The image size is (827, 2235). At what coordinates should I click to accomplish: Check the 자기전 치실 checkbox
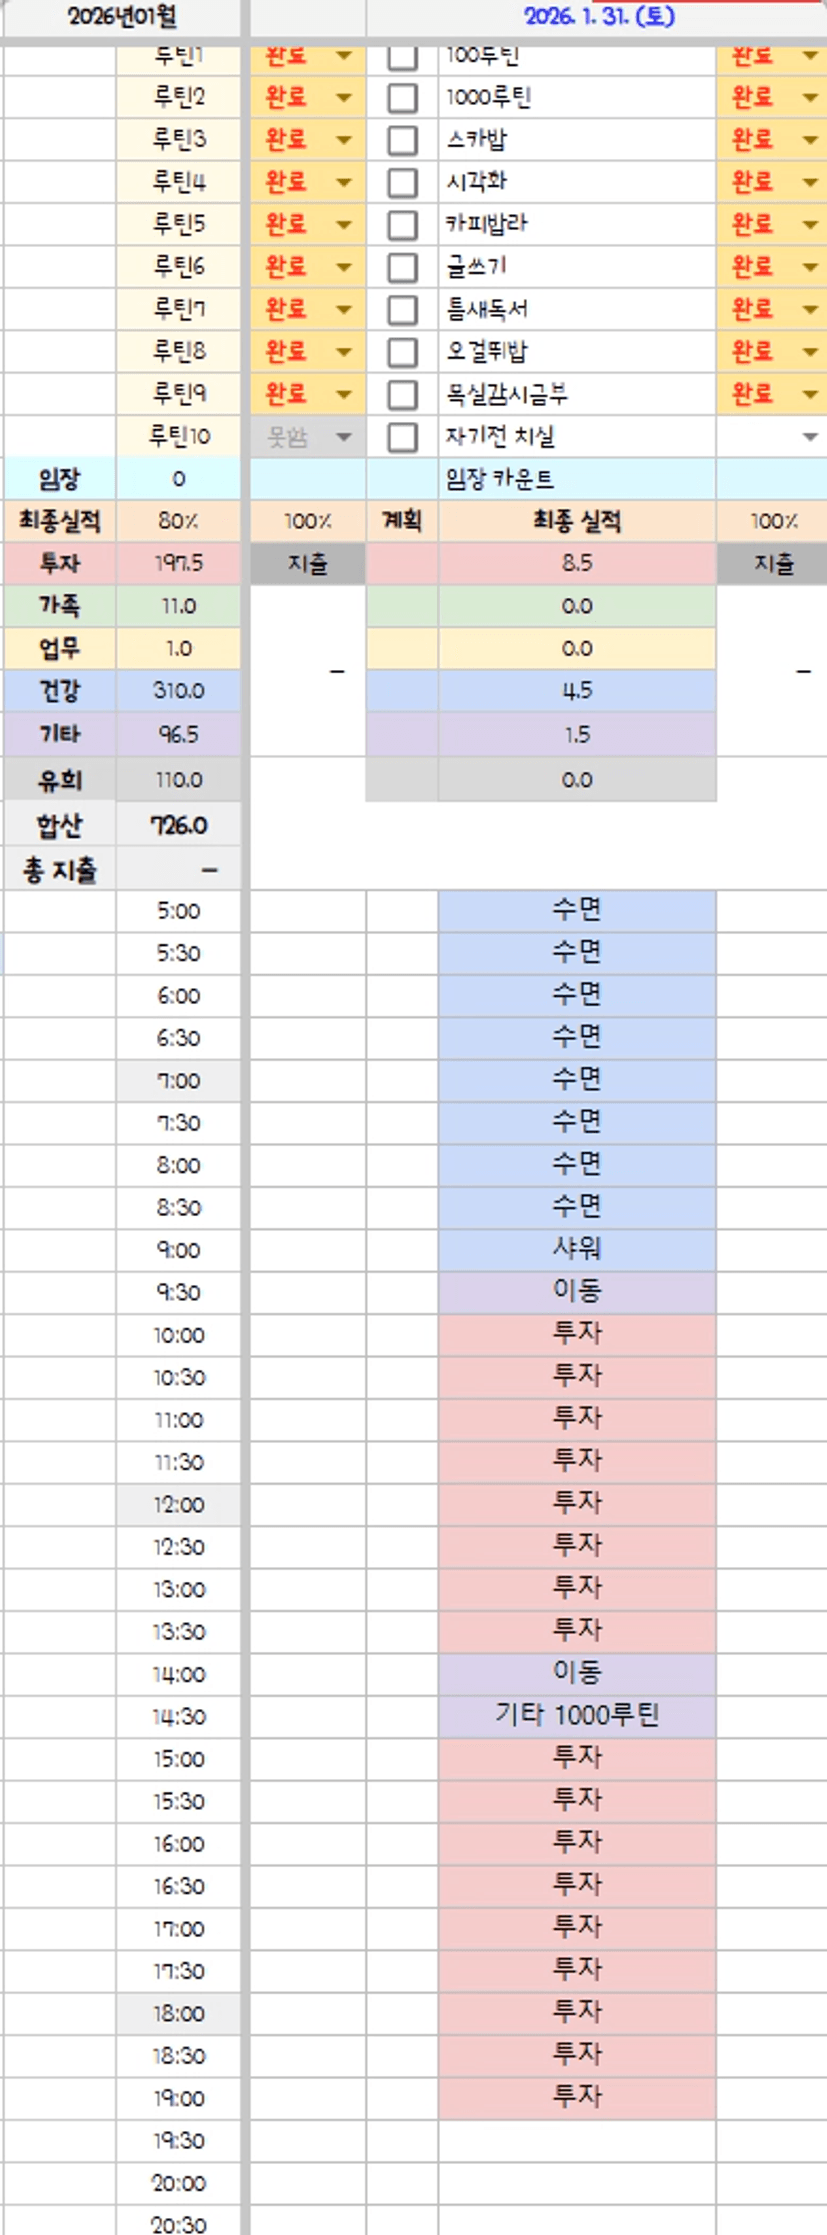pos(402,437)
